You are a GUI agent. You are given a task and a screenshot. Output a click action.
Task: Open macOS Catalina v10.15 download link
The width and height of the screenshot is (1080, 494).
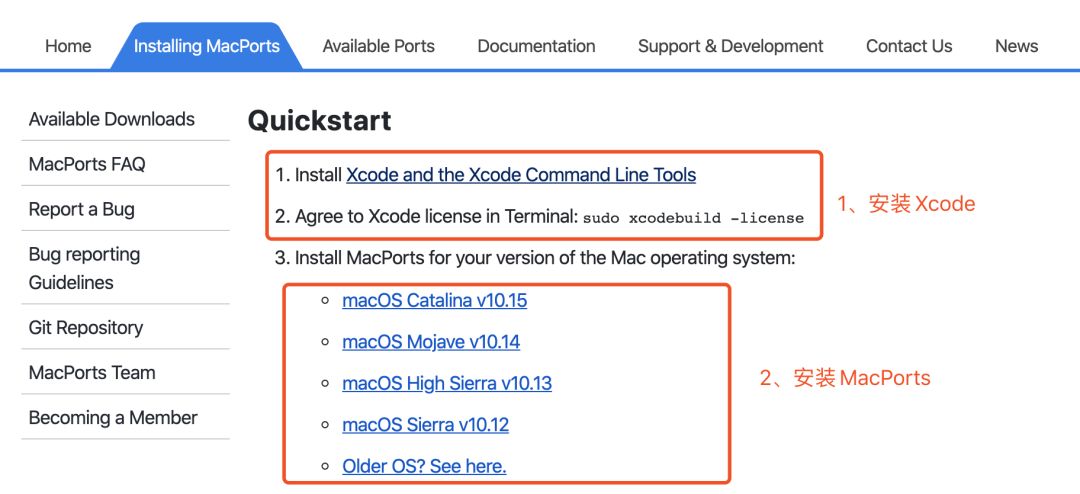click(x=435, y=300)
